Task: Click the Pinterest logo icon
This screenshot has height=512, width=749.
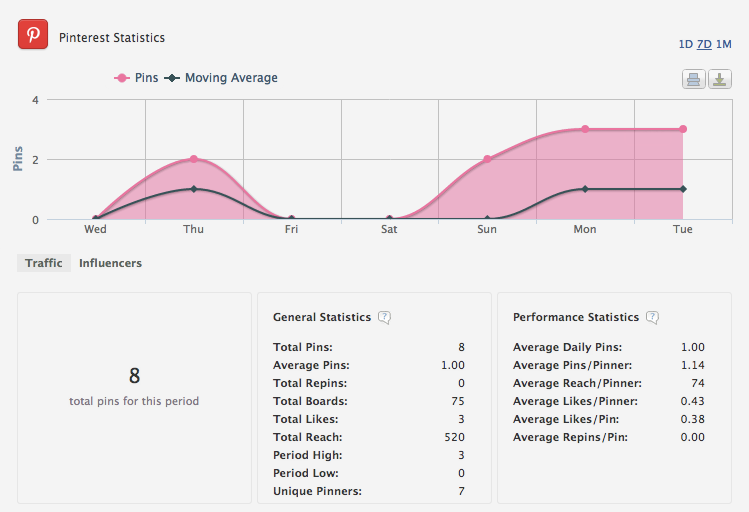Action: pyautogui.click(x=34, y=35)
